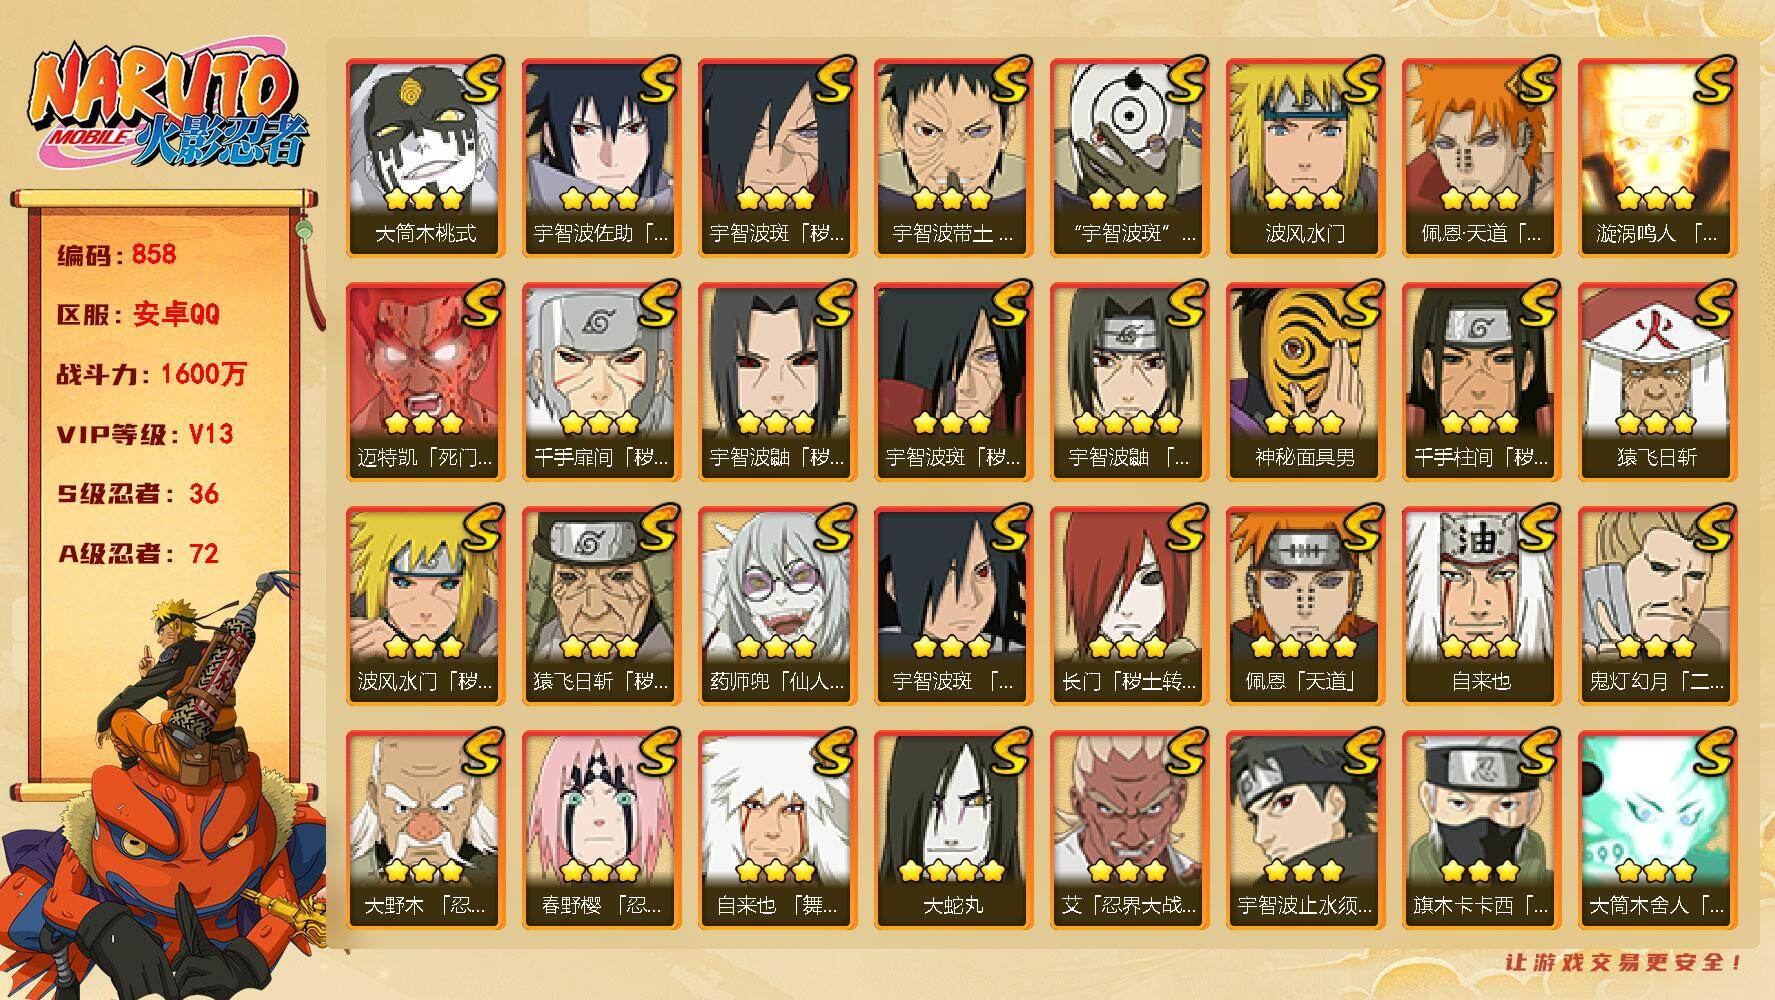Open the 药师兜「仙人」 card
This screenshot has height=1000, width=1775.
tap(777, 605)
